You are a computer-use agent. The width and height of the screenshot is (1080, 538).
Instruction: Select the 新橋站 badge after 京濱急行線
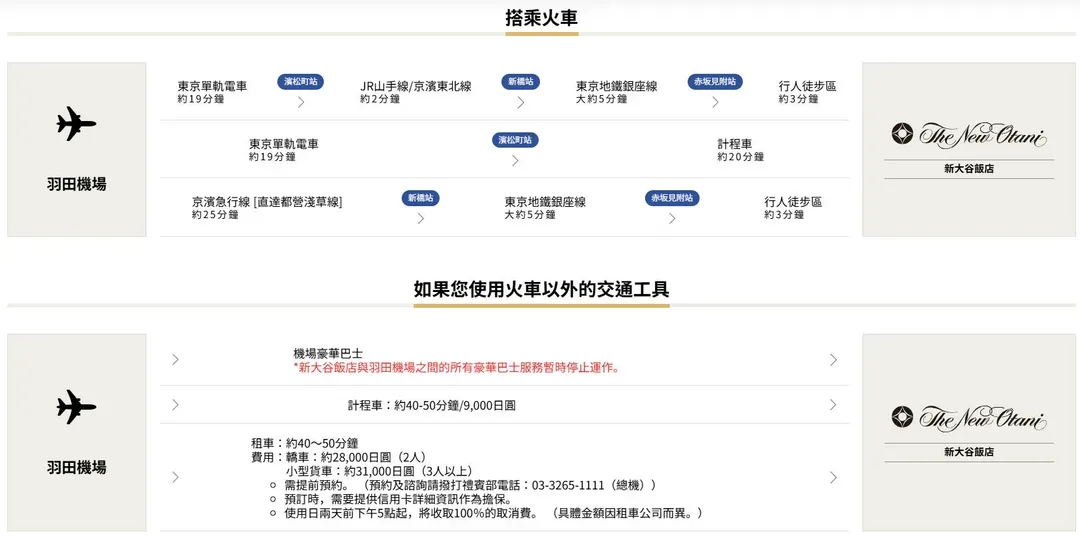click(x=421, y=198)
